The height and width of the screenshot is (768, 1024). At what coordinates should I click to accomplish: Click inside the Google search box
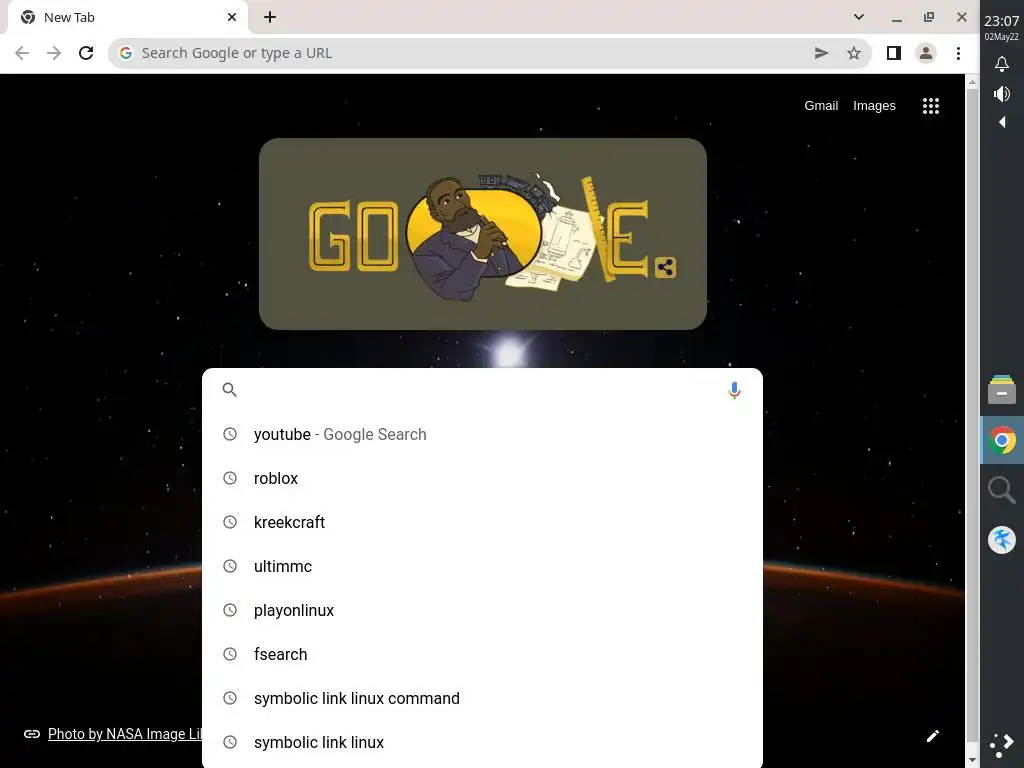pyautogui.click(x=480, y=390)
